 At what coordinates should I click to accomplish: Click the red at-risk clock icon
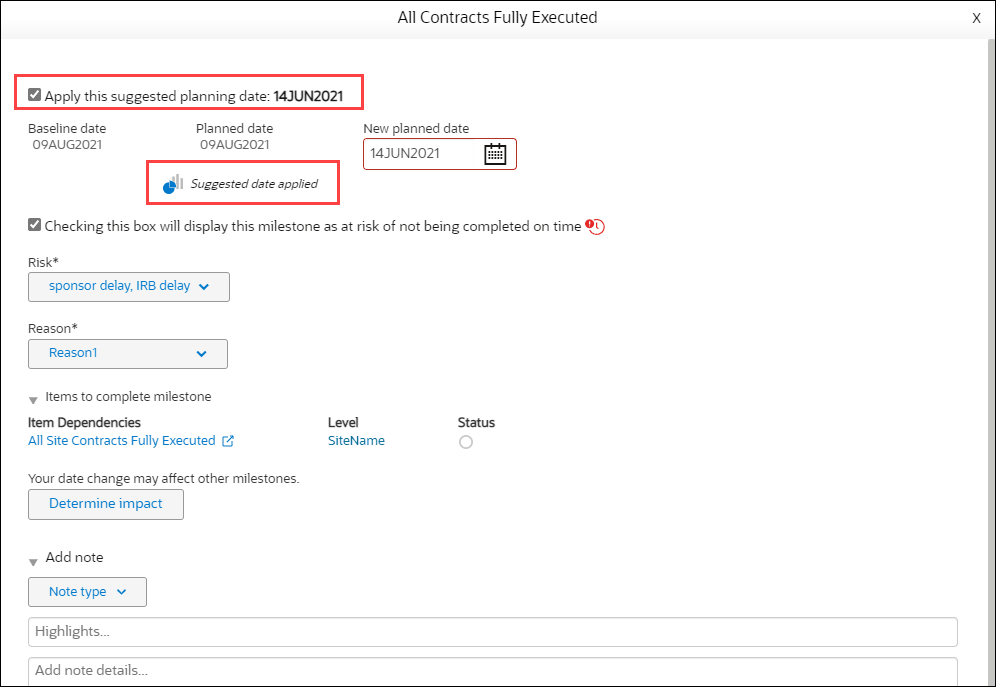tap(594, 227)
